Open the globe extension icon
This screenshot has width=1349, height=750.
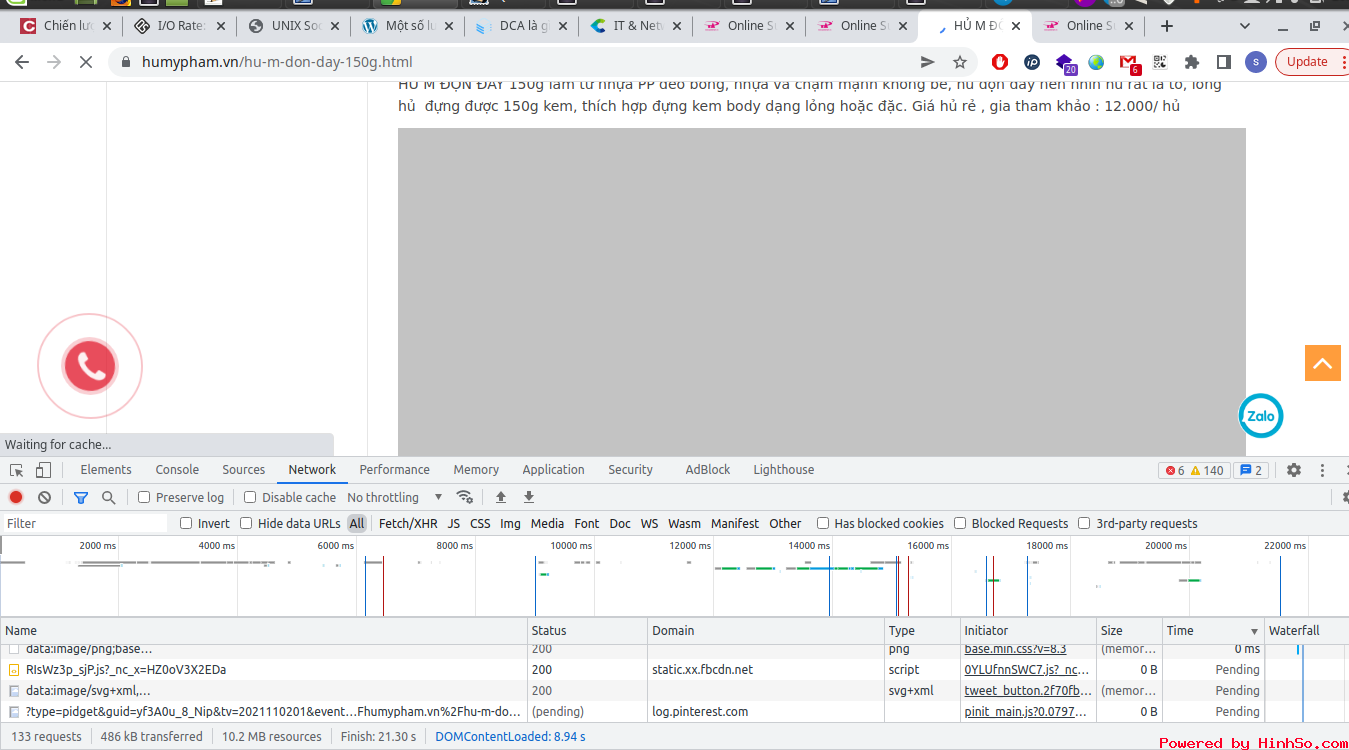(x=1096, y=62)
